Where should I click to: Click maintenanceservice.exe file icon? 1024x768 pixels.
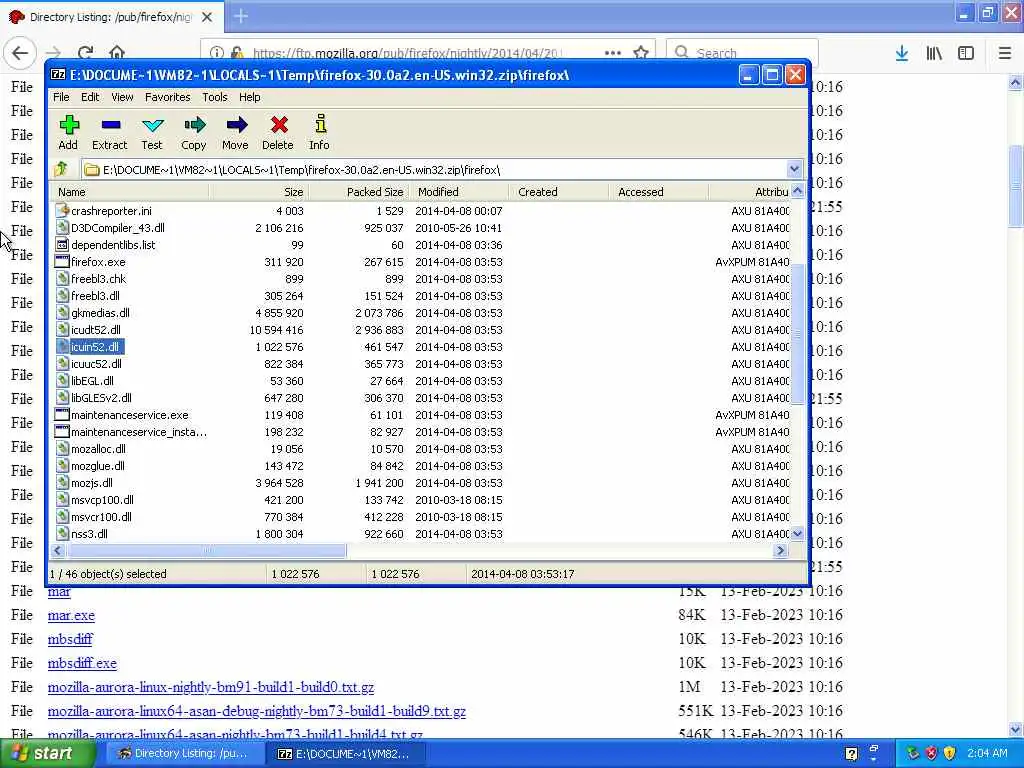click(x=62, y=415)
